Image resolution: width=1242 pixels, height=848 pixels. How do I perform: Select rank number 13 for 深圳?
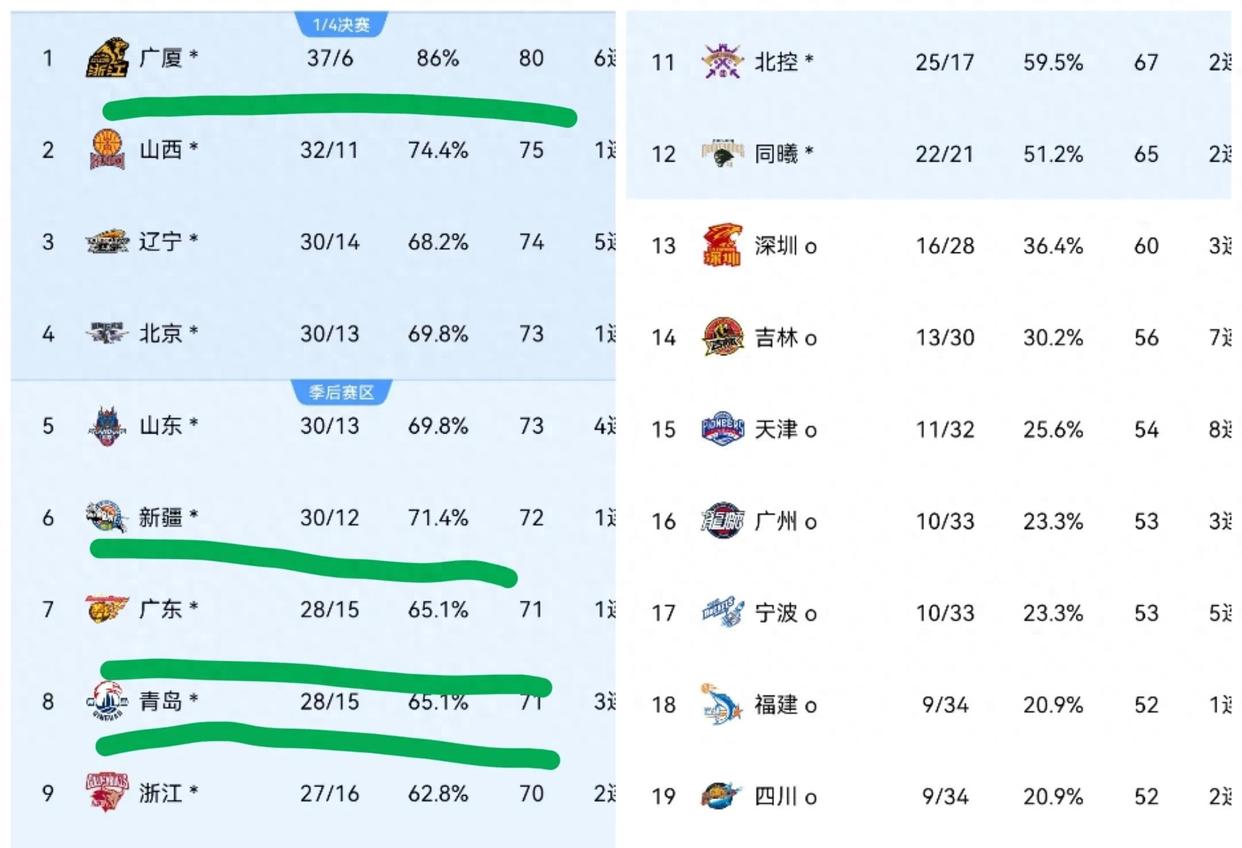tap(664, 246)
